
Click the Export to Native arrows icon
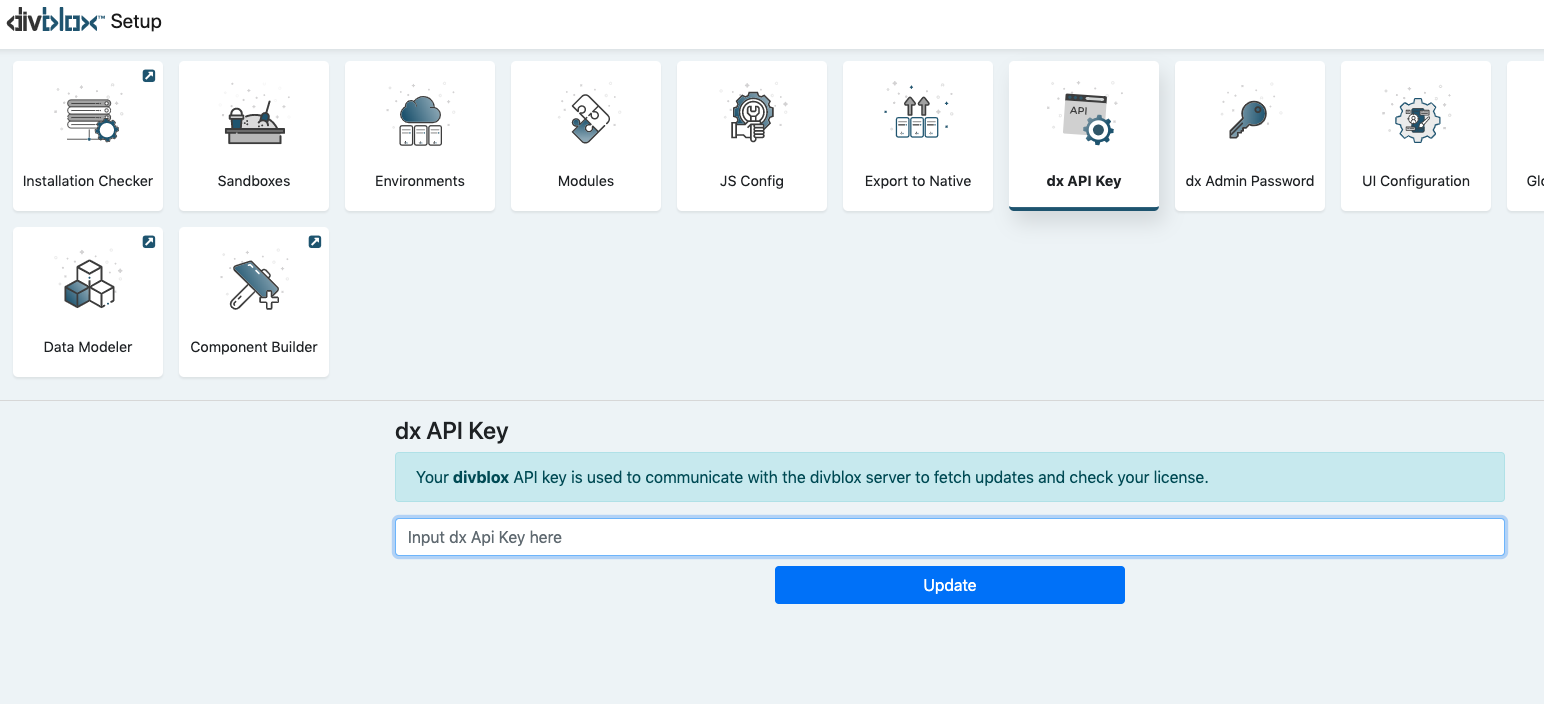point(918,113)
